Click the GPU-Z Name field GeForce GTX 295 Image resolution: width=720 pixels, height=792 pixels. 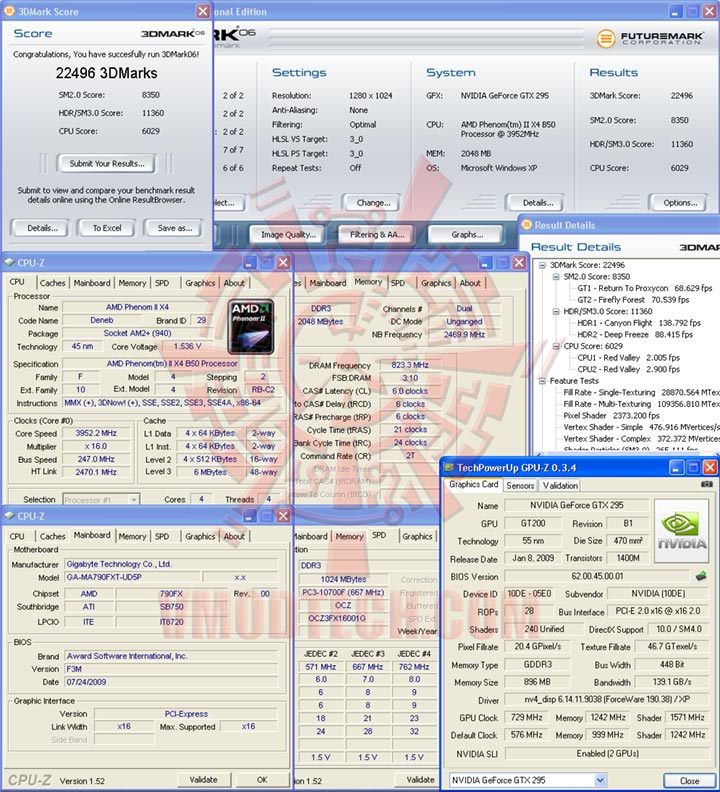(577, 505)
